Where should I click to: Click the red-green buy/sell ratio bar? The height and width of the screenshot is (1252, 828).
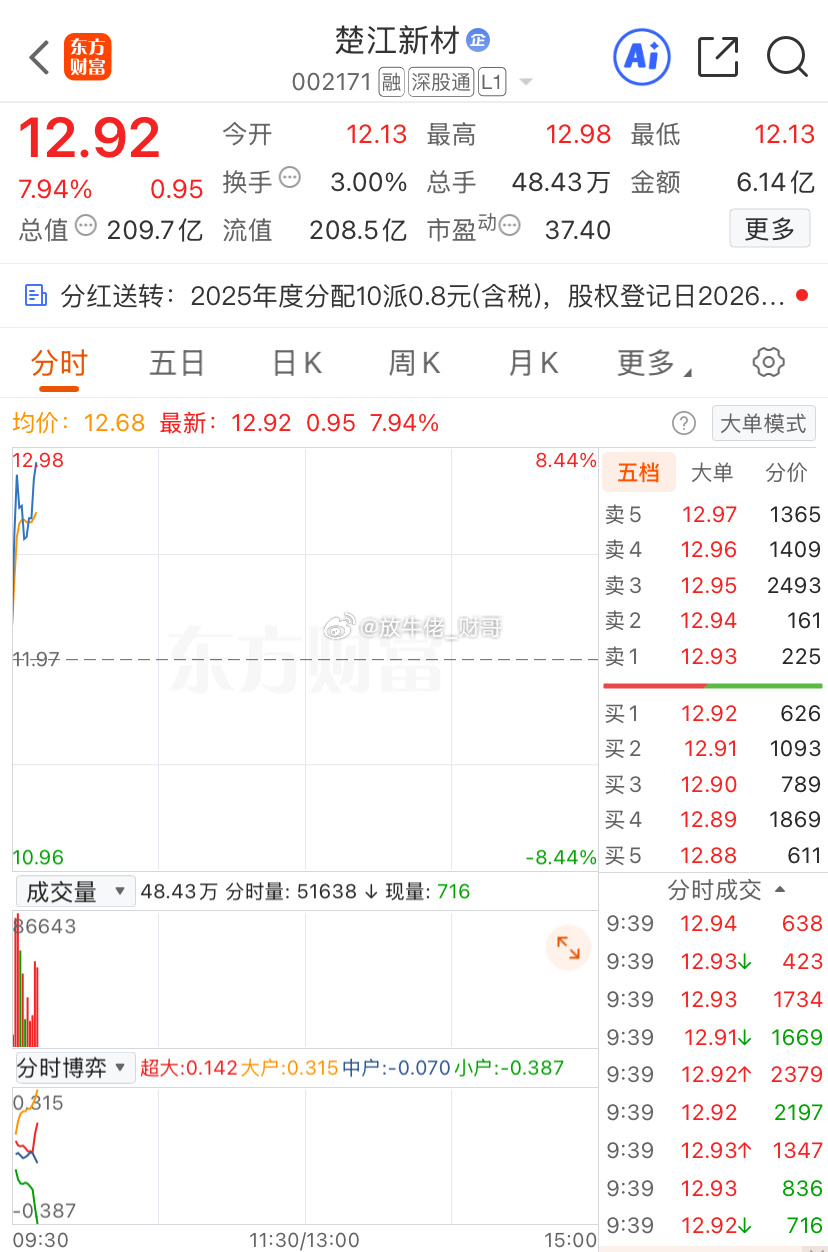tap(712, 685)
